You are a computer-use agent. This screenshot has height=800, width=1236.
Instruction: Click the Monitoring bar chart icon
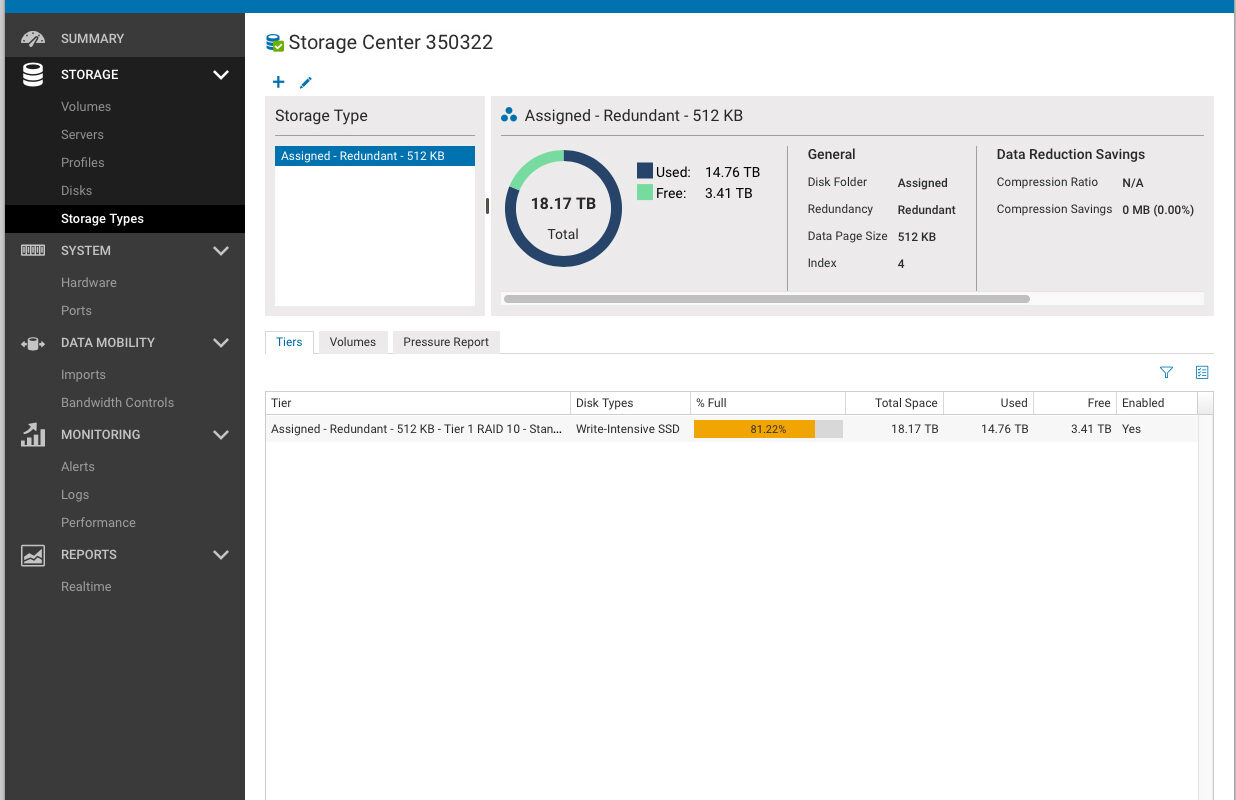pos(33,435)
